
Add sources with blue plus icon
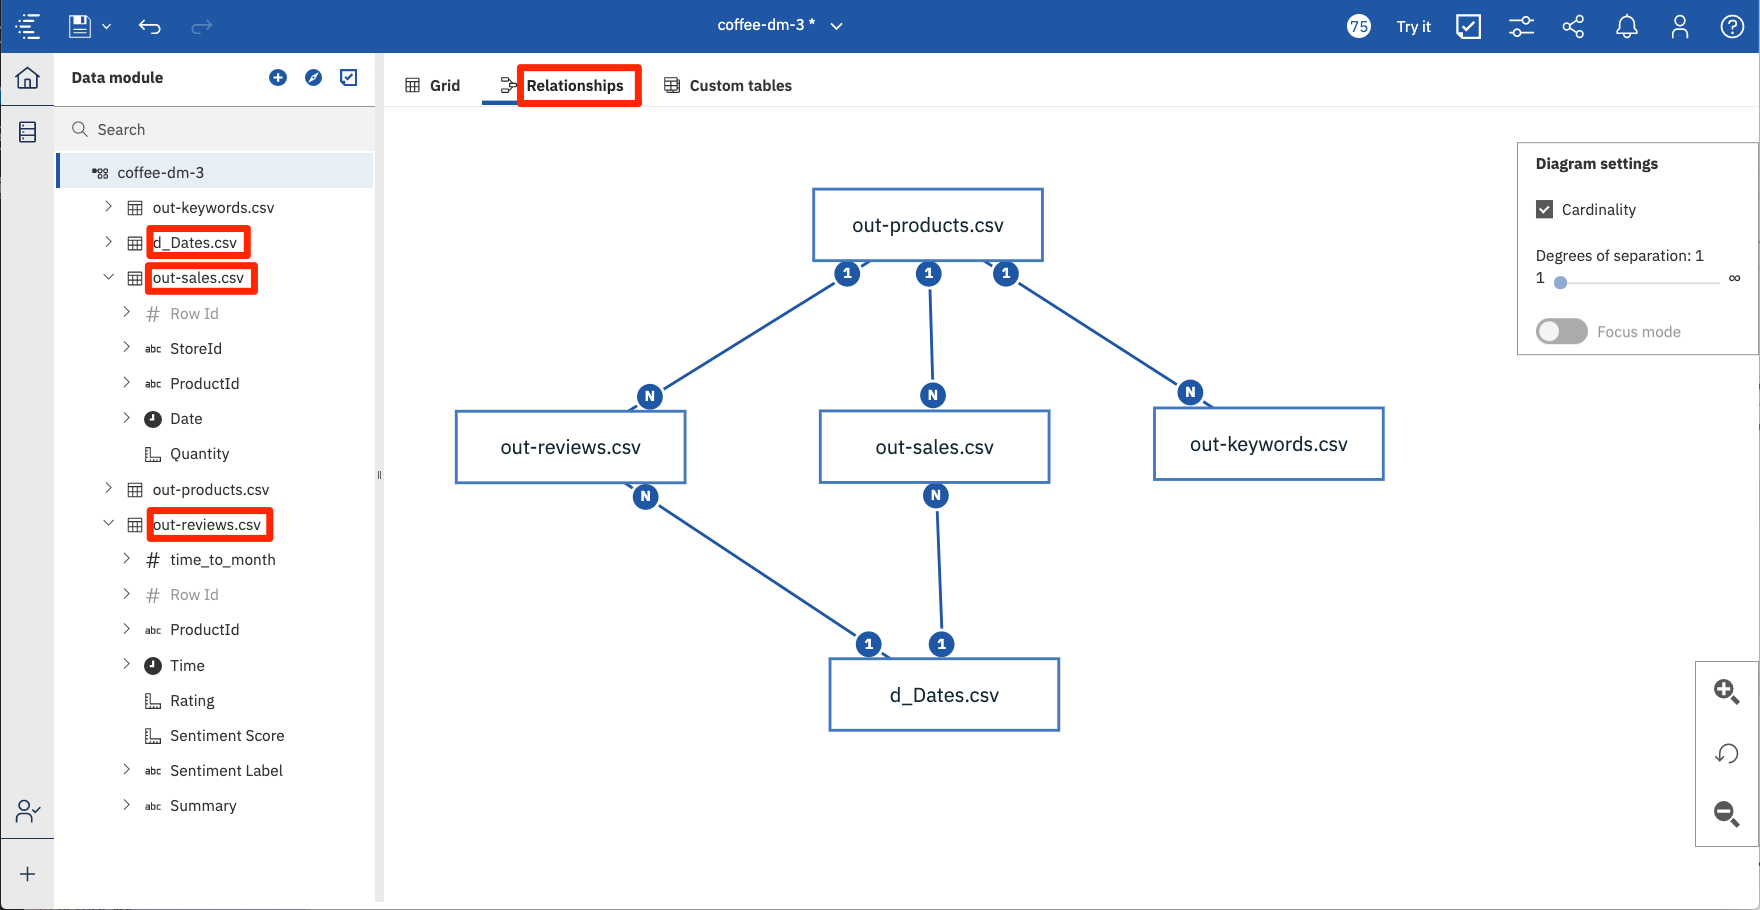click(278, 78)
